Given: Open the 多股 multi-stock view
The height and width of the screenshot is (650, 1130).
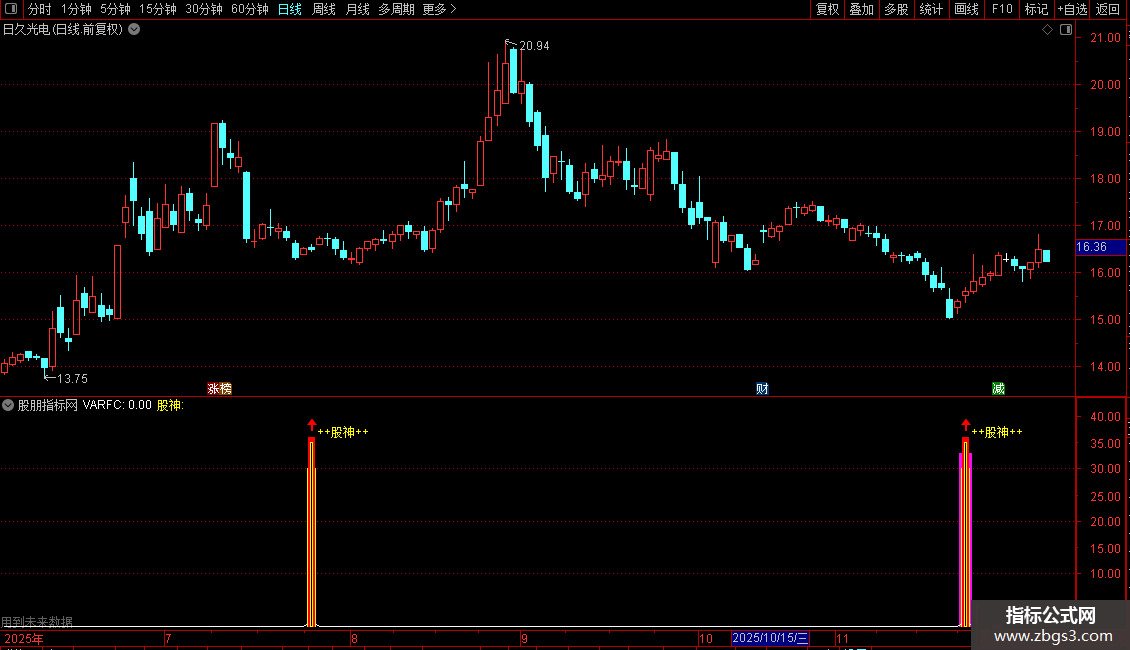Looking at the screenshot, I should [x=896, y=9].
